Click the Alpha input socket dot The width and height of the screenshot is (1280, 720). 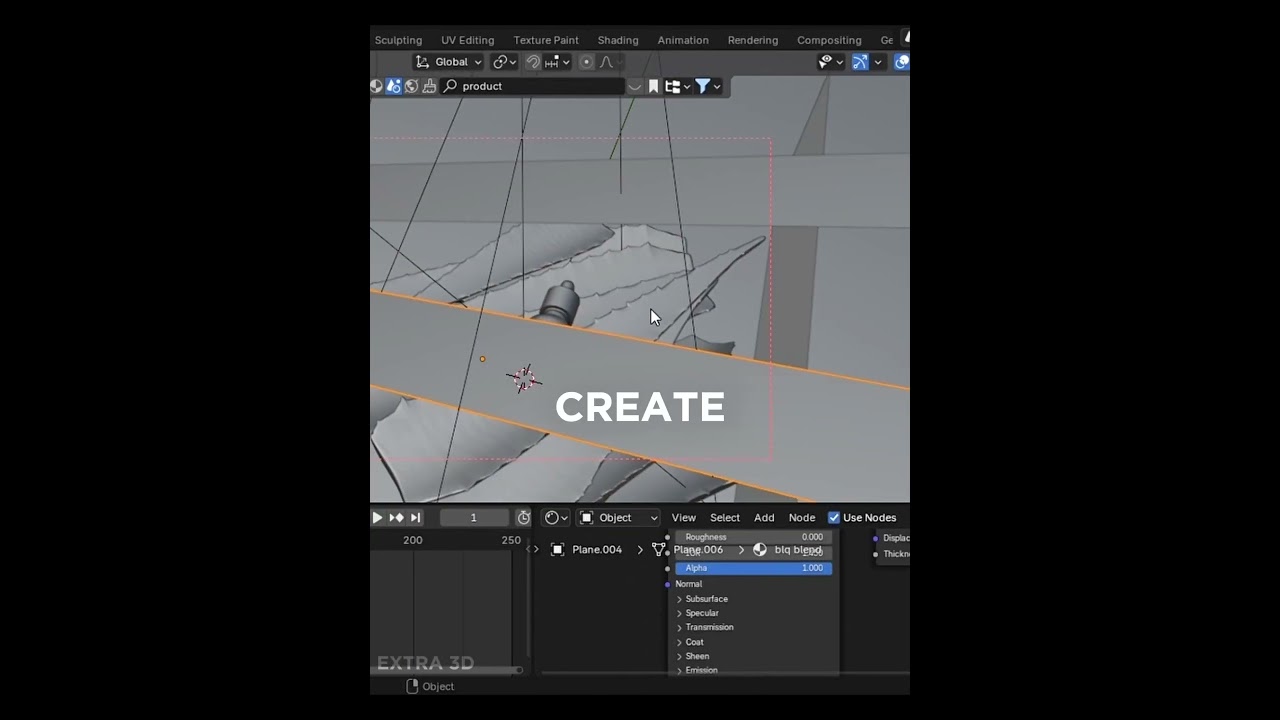(x=667, y=568)
